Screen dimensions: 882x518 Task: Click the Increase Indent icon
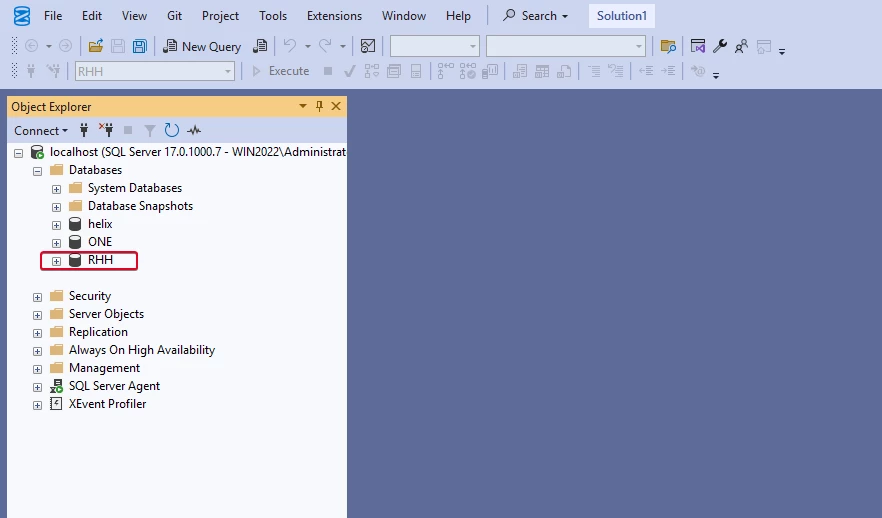click(668, 71)
